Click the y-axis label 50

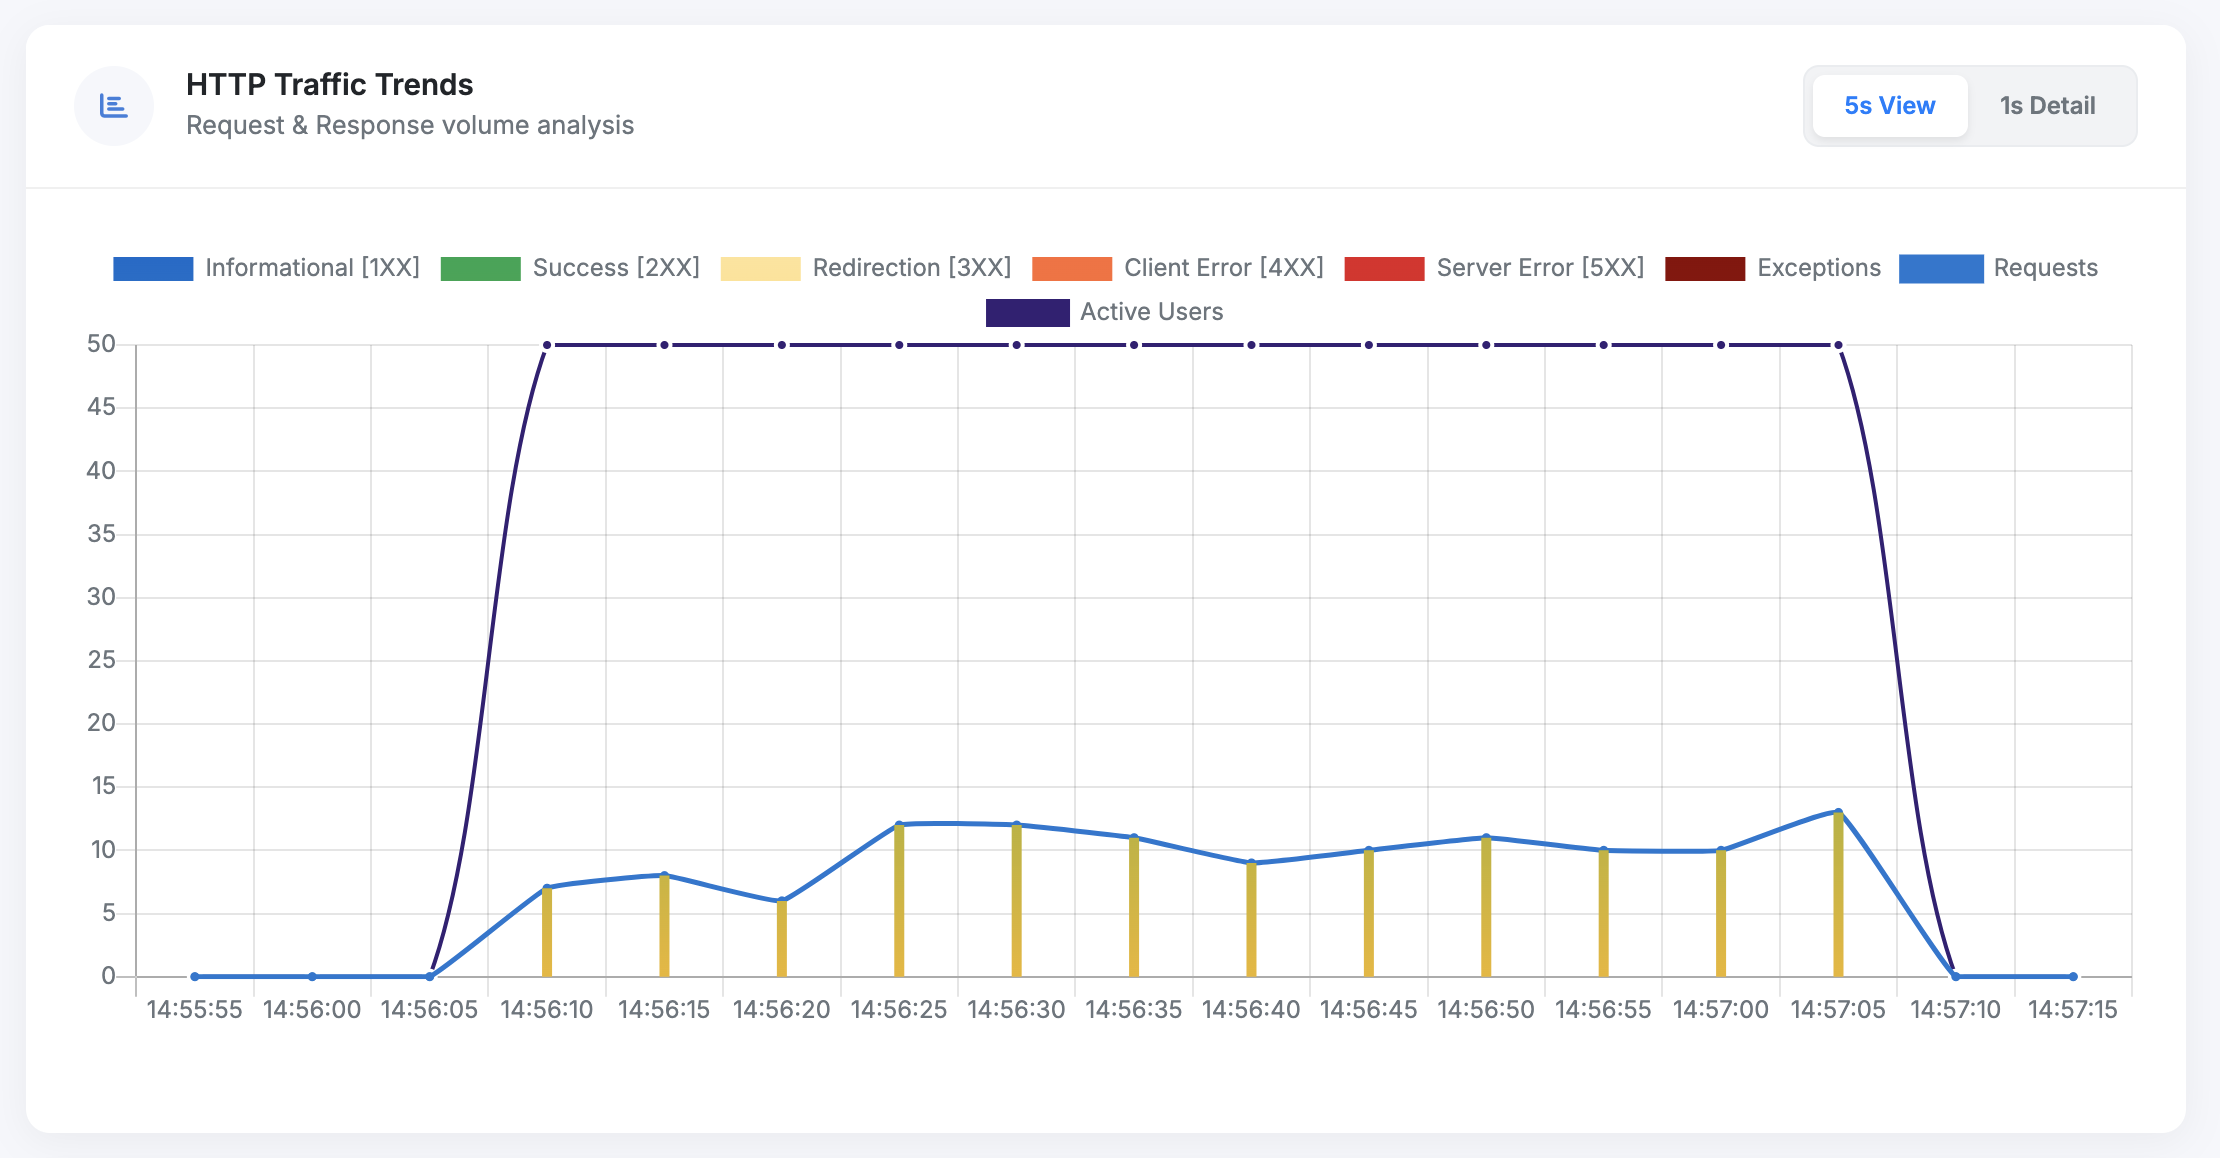click(x=102, y=344)
